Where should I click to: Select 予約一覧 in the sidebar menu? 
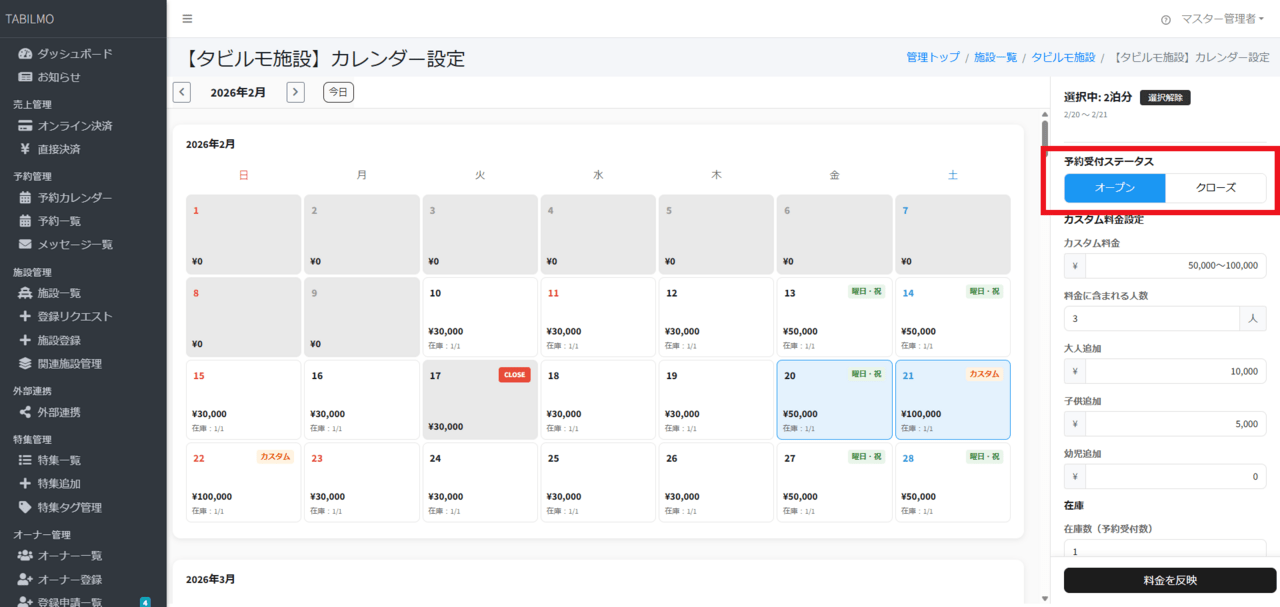tap(60, 220)
